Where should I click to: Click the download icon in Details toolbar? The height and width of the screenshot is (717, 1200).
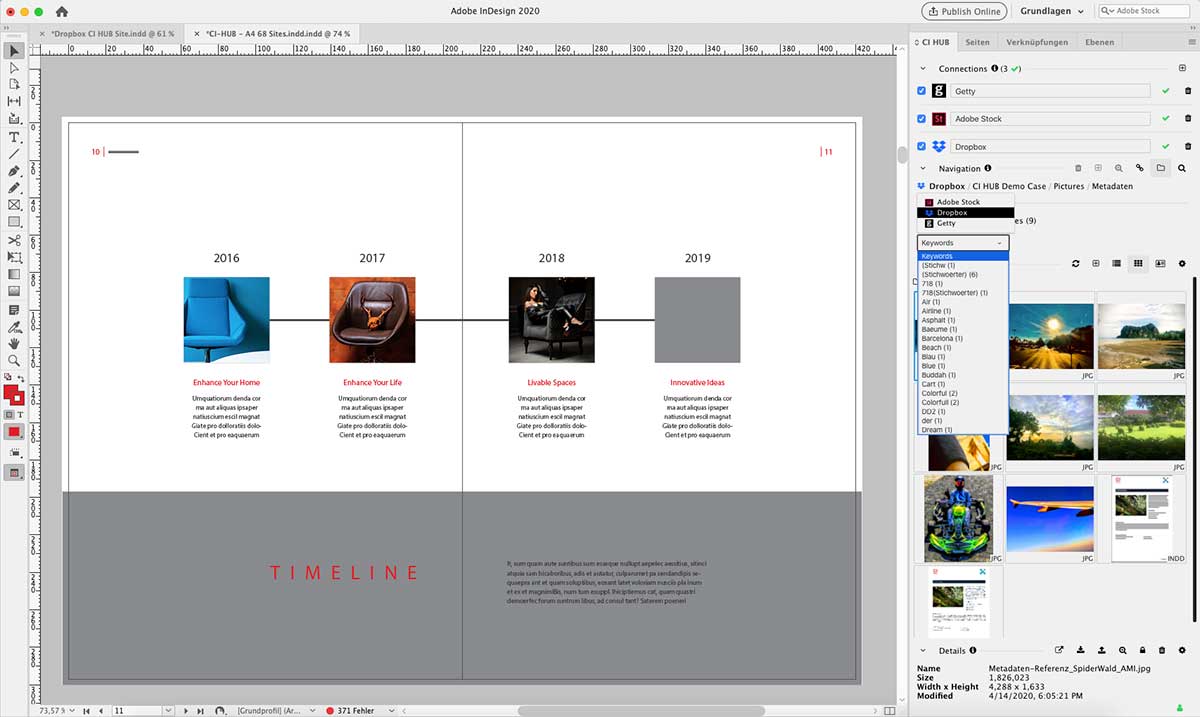(1081, 650)
